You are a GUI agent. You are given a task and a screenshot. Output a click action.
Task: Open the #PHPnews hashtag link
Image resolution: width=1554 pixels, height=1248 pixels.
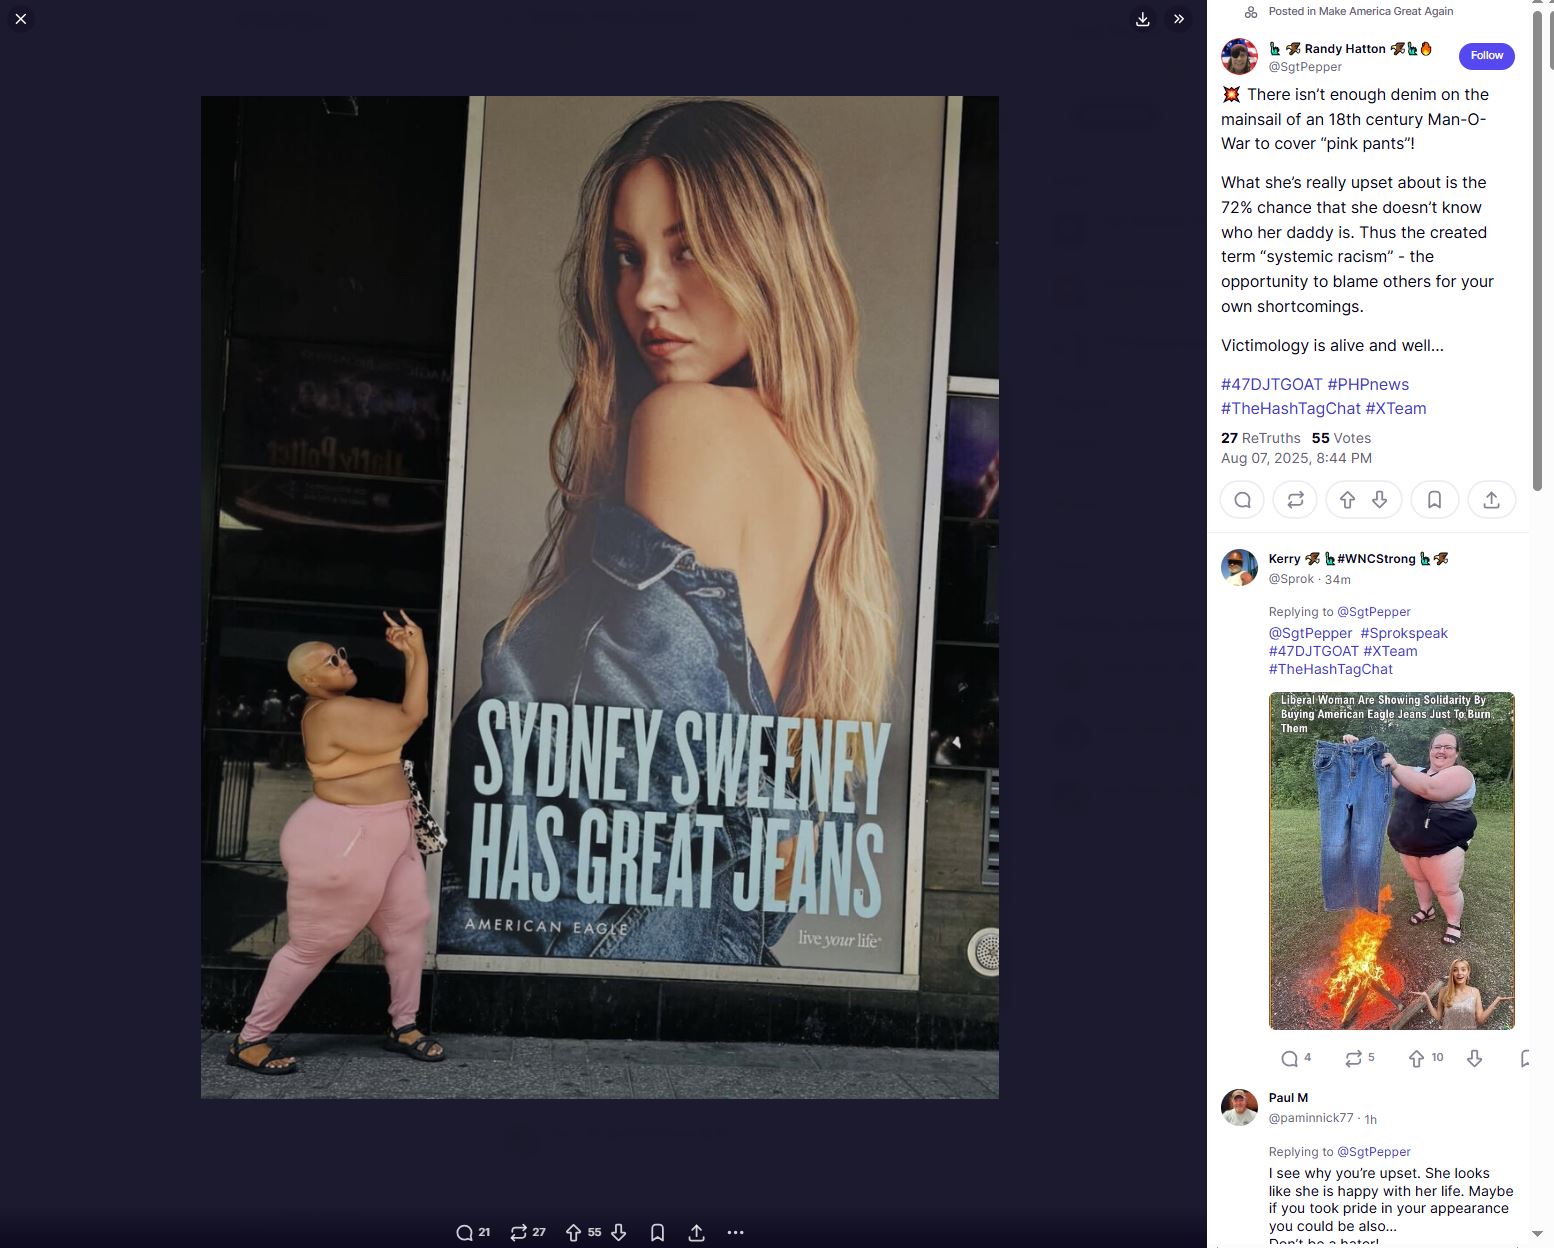(1367, 384)
